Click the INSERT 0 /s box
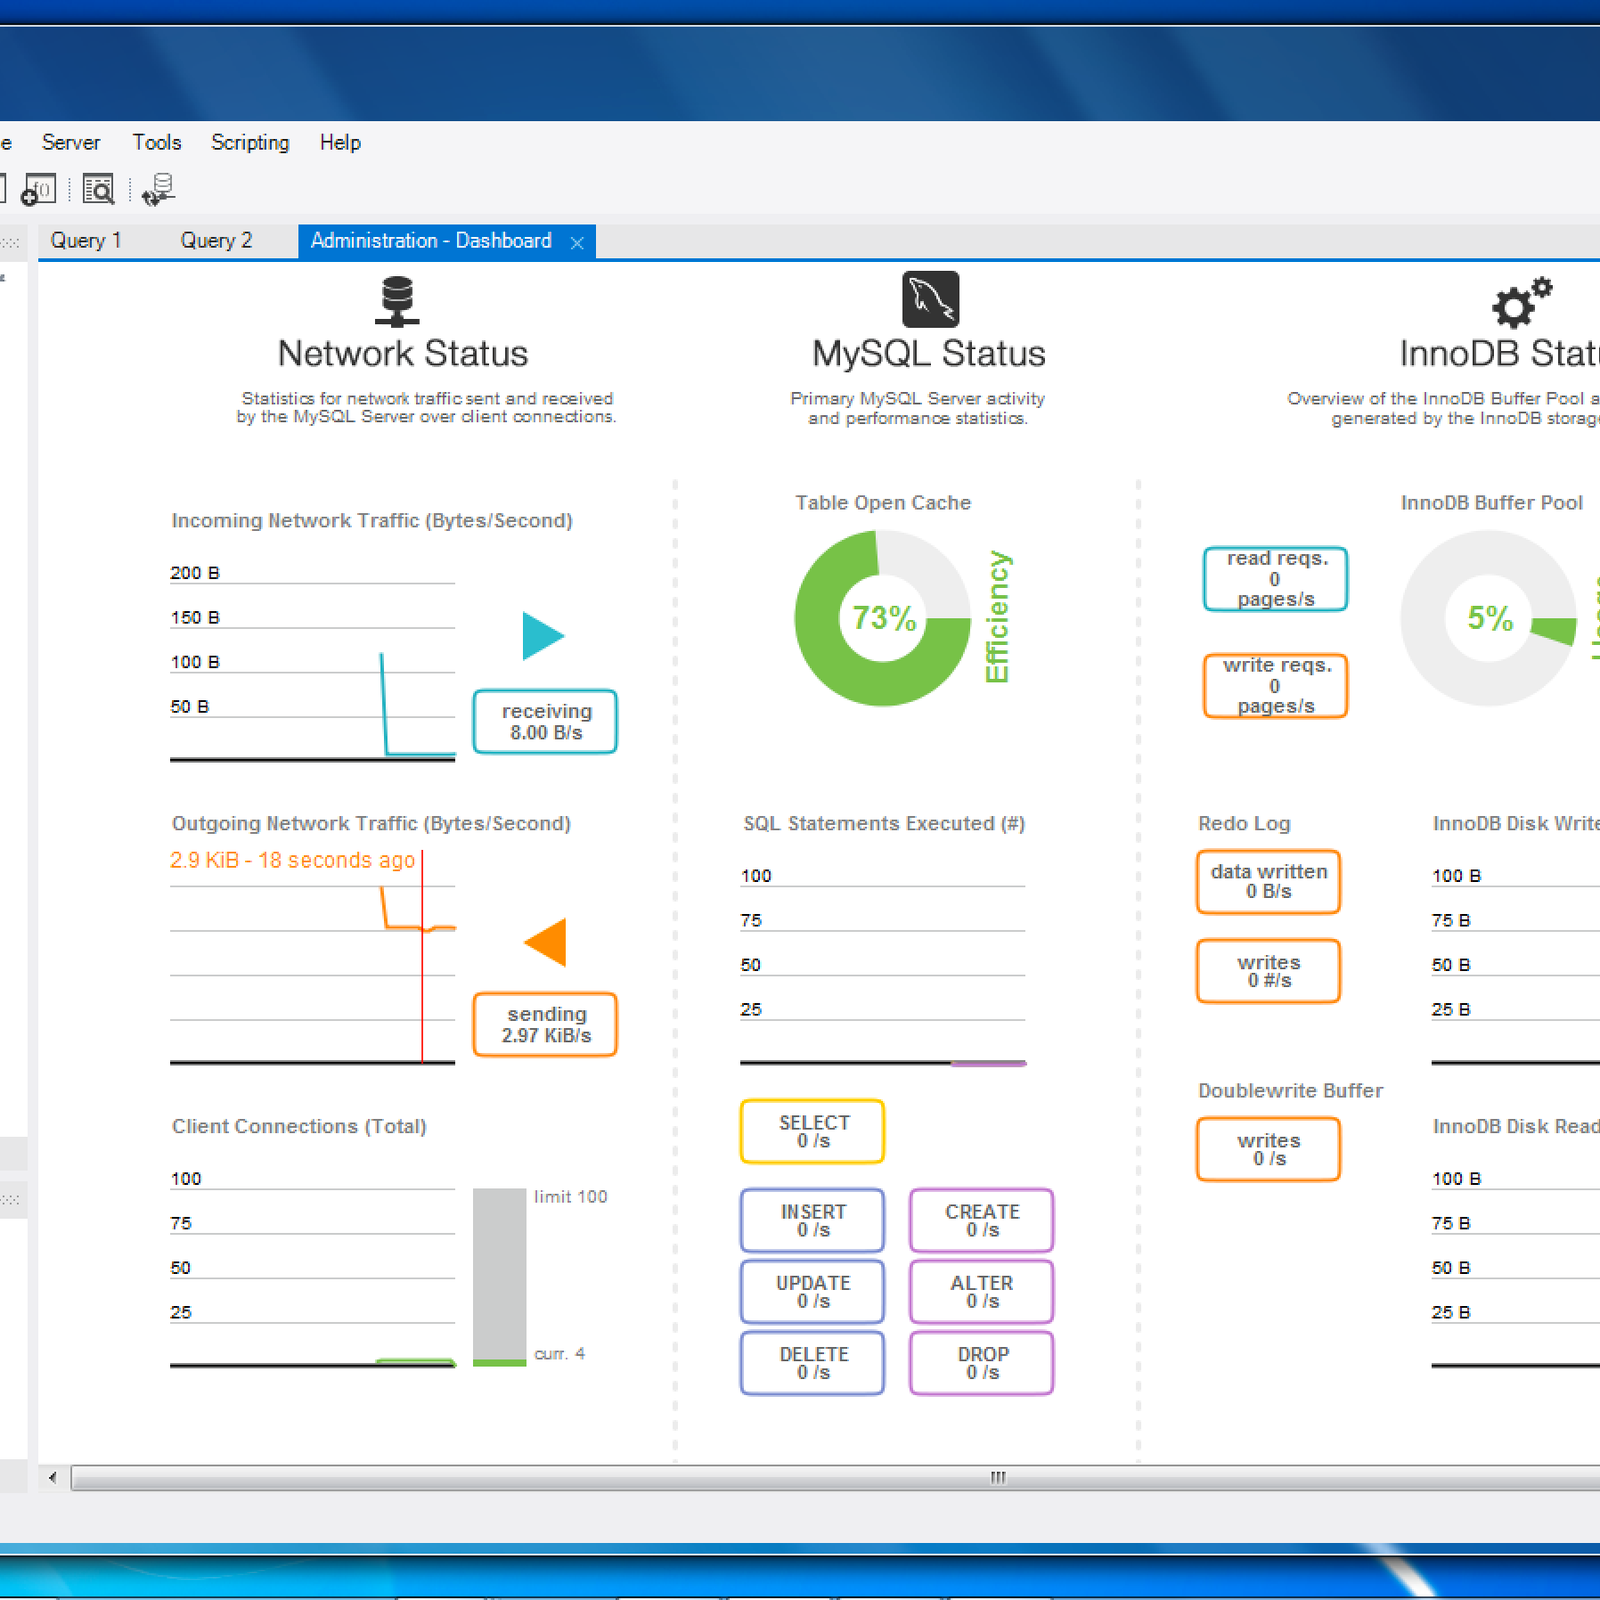 point(813,1220)
